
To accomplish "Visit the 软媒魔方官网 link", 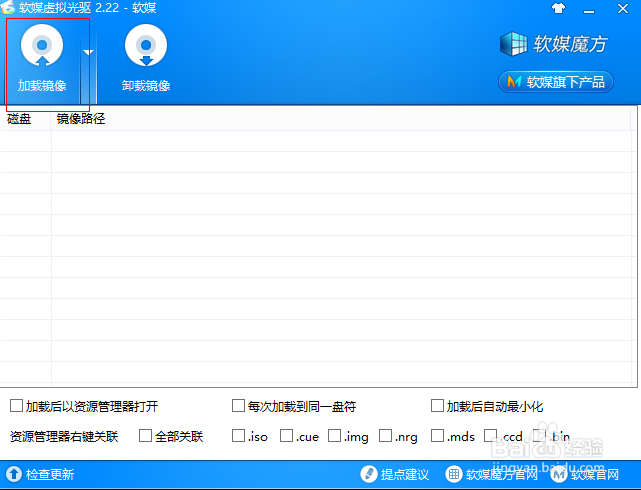I will (502, 474).
